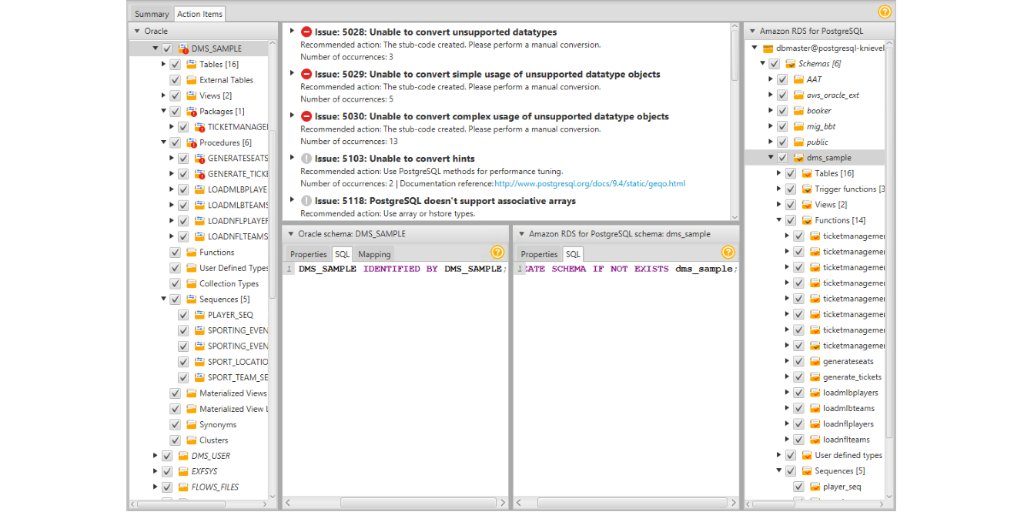Image resolution: width=1024 pixels, height=512 pixels.
Task: Click into the PostgreSQL CREATE SCHEMA code line
Action: coord(632,269)
